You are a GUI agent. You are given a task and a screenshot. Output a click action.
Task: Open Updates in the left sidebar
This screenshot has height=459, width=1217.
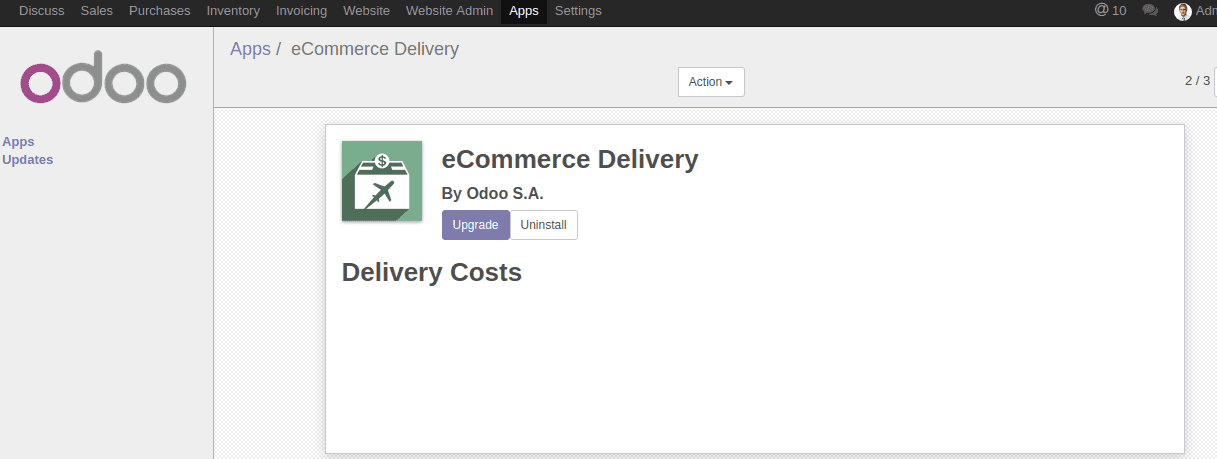pos(28,160)
